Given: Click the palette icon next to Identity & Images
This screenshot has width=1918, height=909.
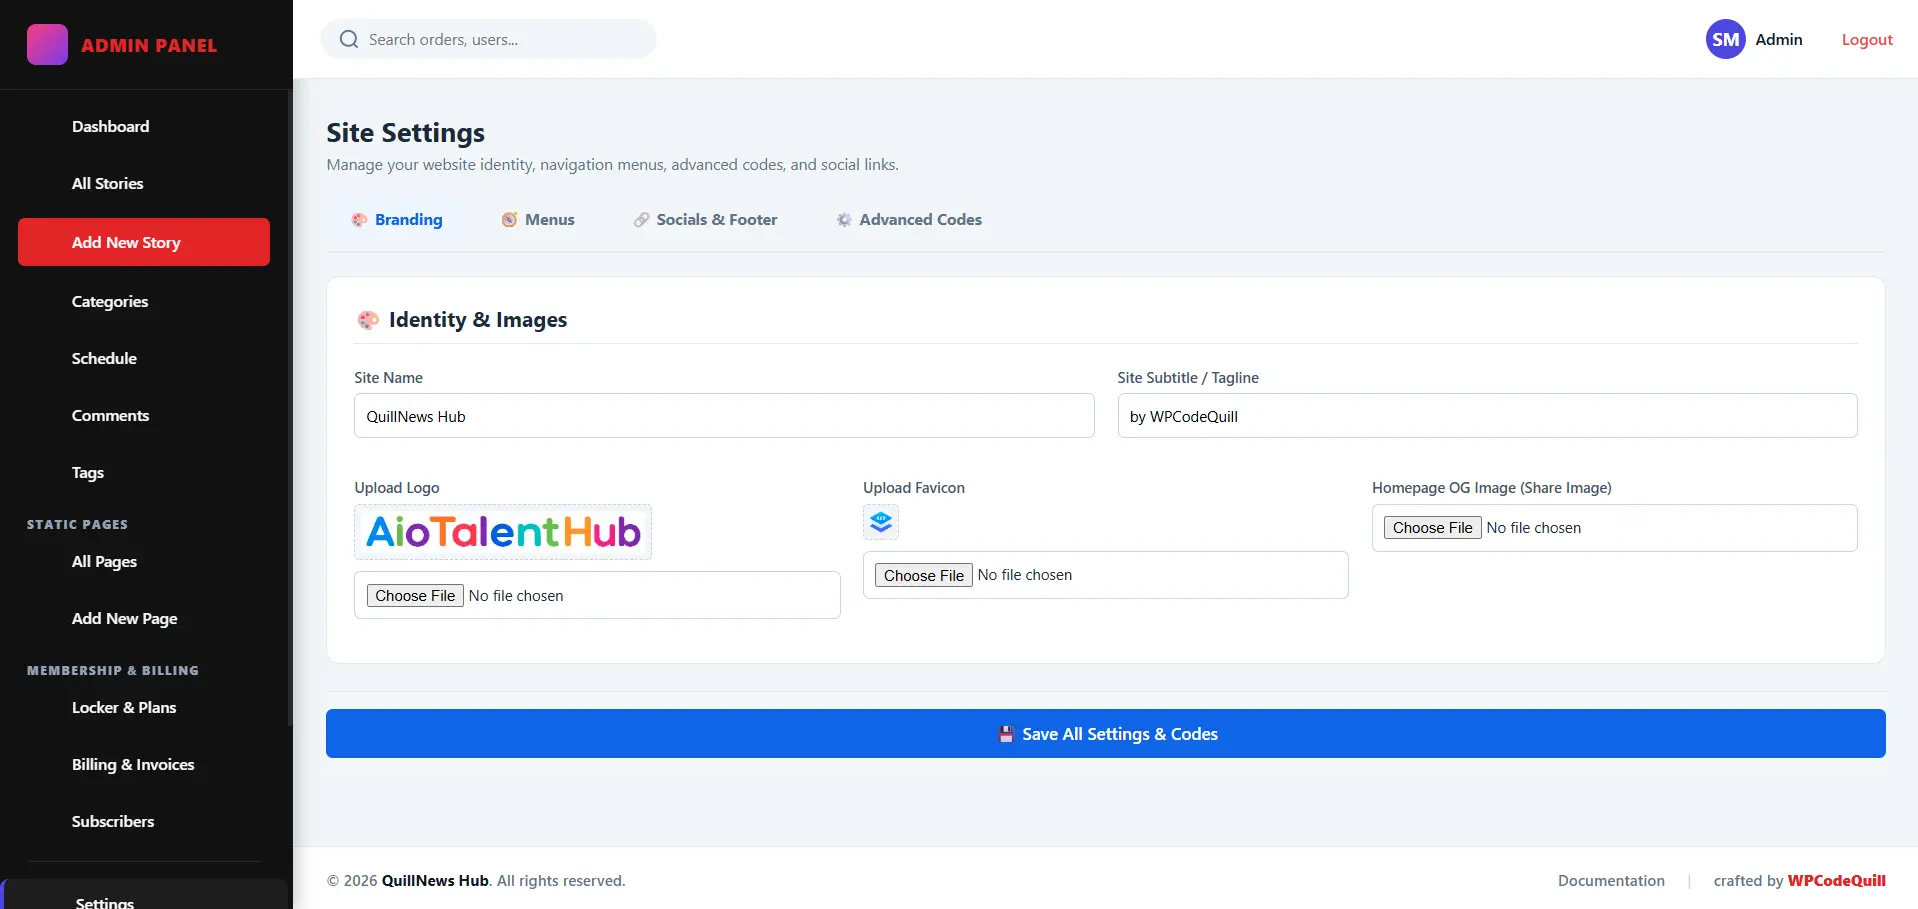Looking at the screenshot, I should click(368, 320).
